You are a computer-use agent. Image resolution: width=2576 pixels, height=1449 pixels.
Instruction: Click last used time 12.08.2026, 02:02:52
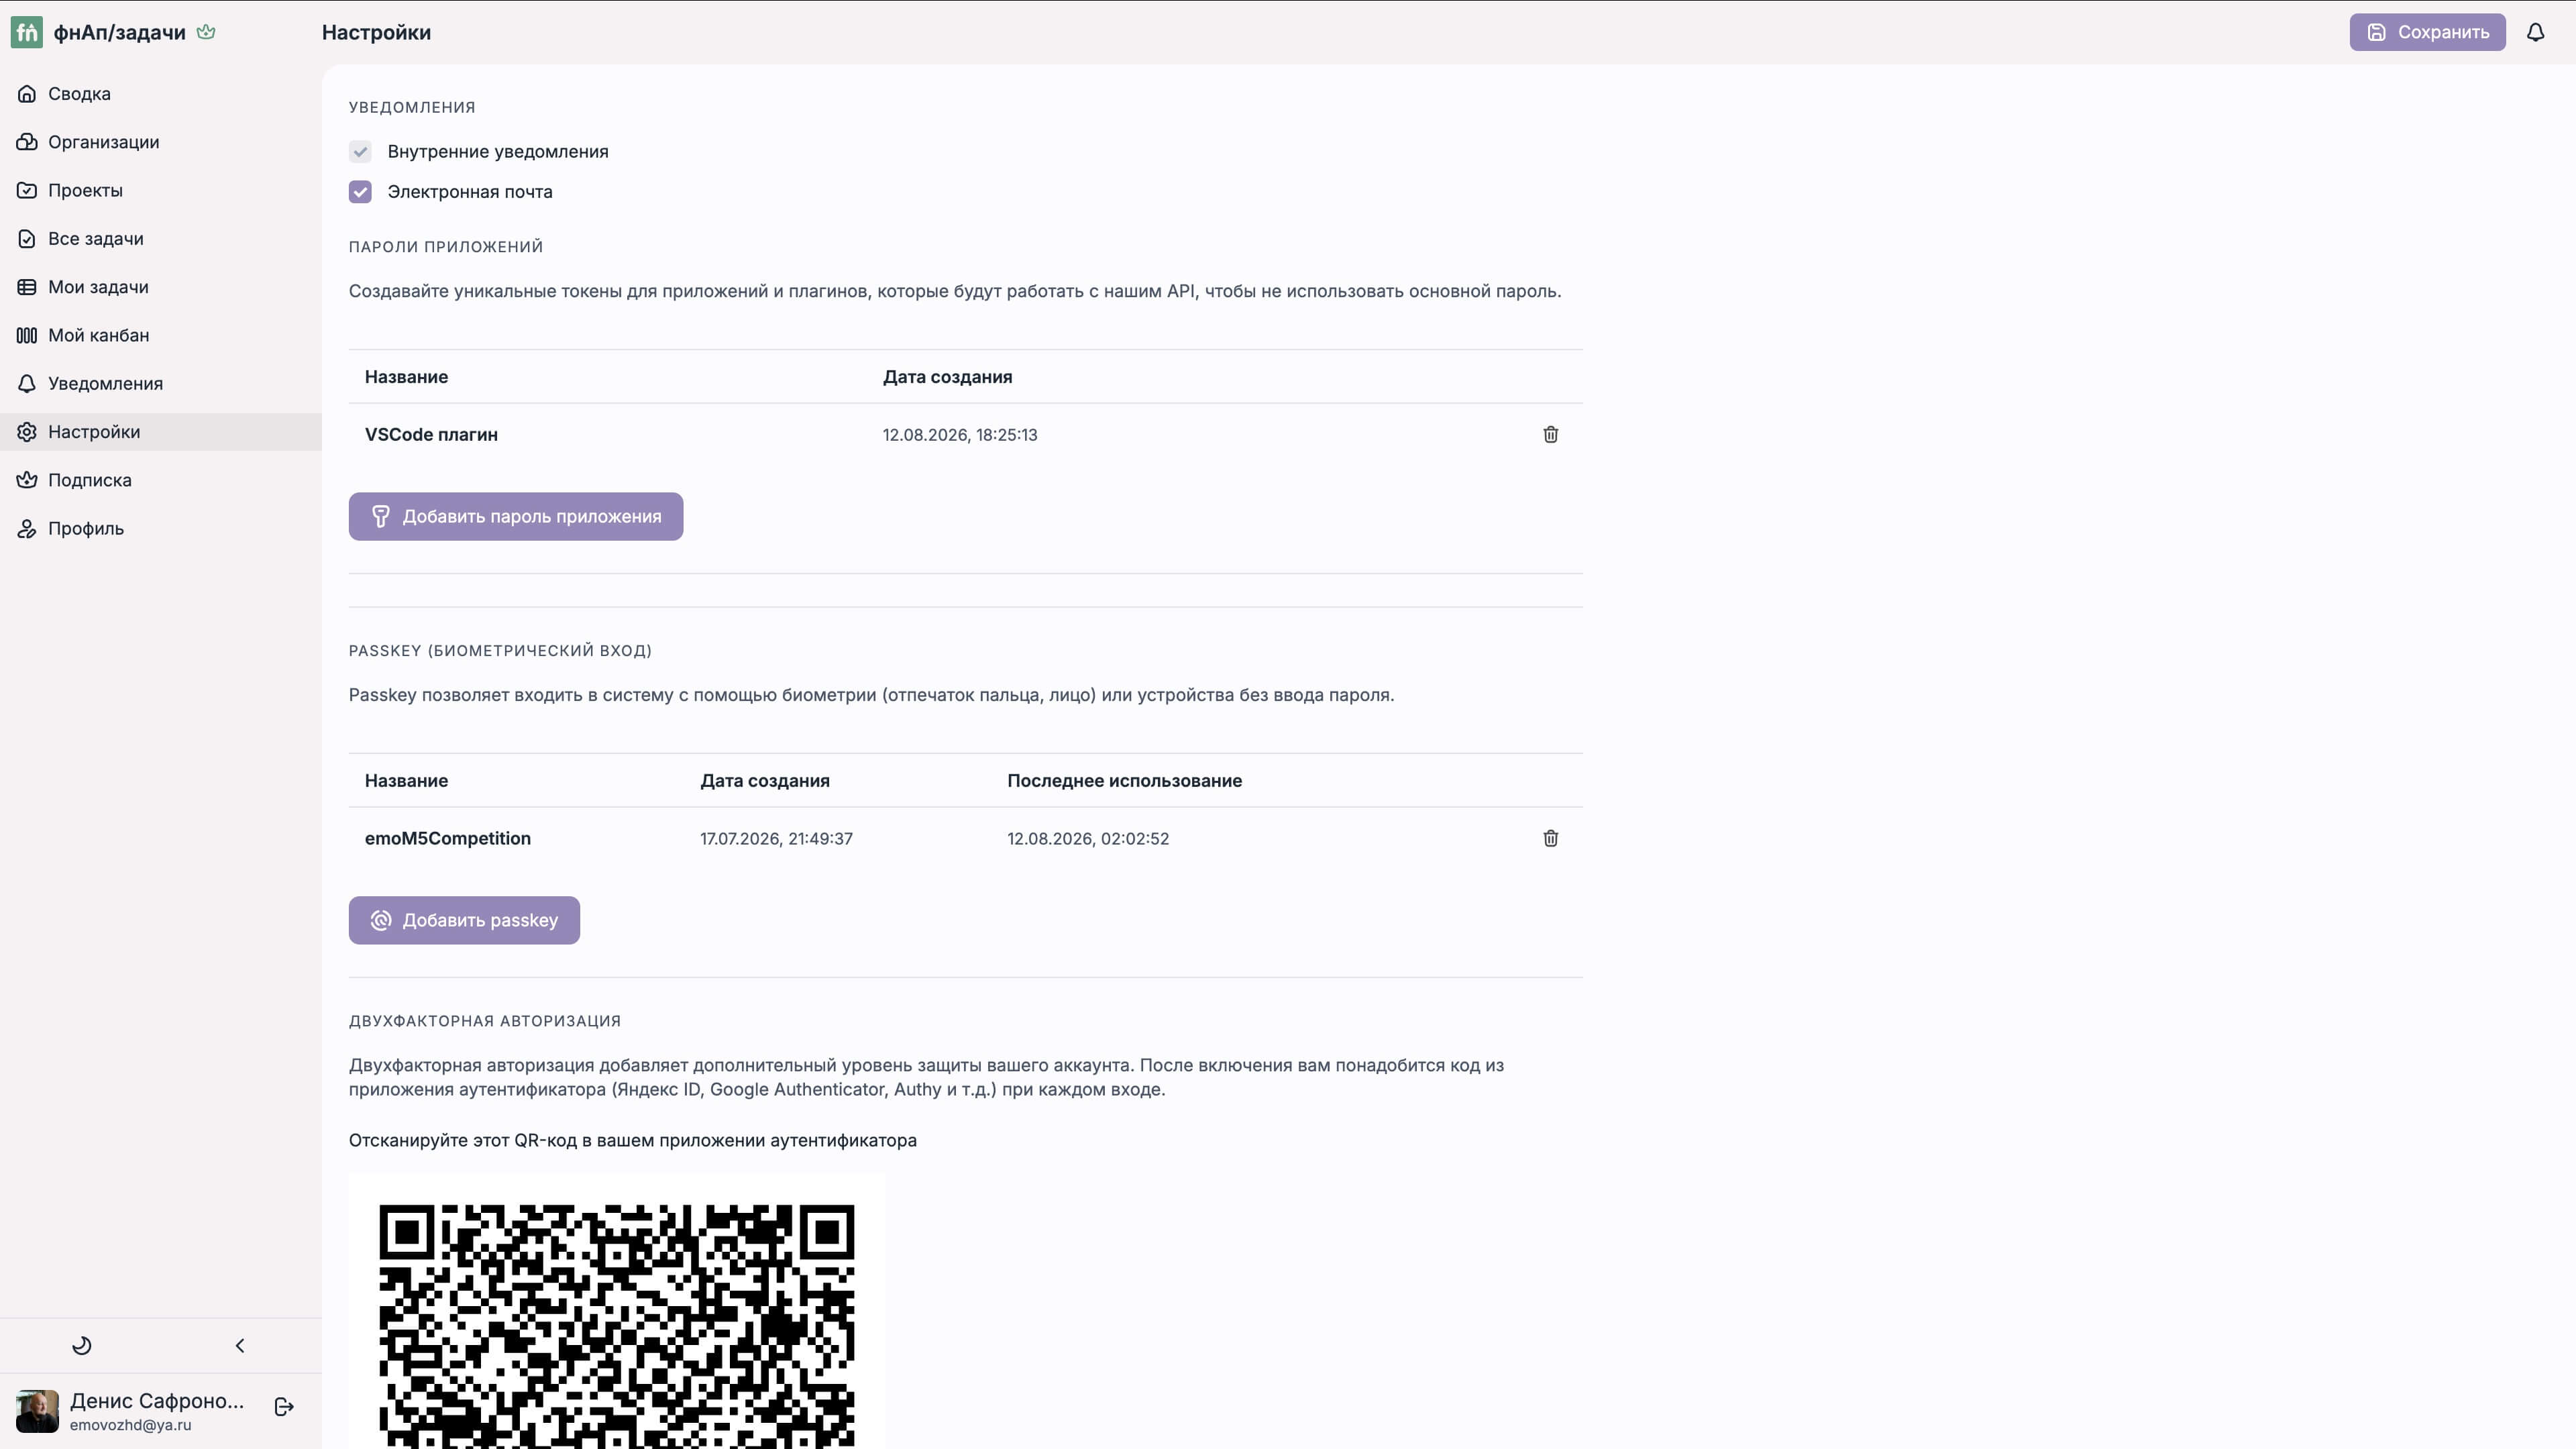1088,839
